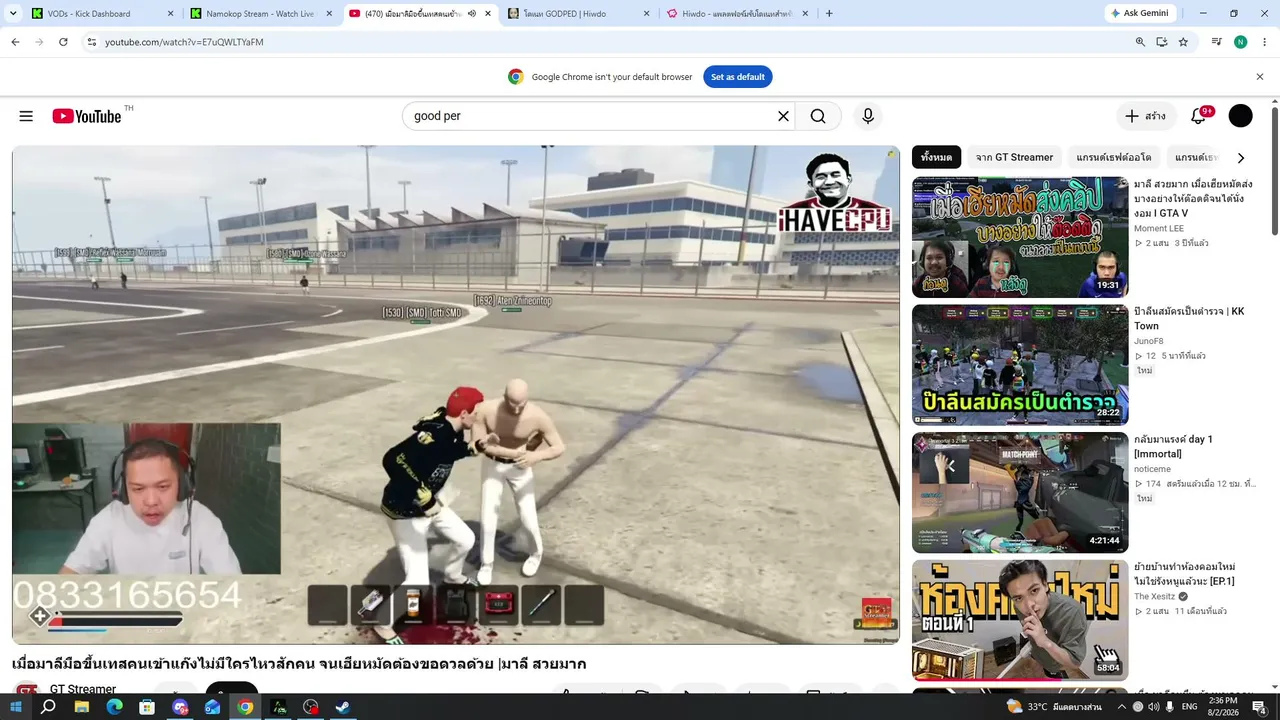
Task: Switch to the last Hiwdo tab
Action: (x=737, y=14)
